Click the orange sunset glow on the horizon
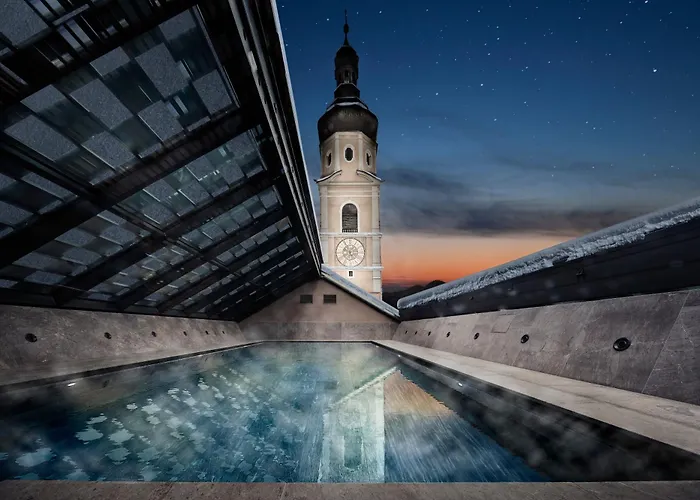 [460, 260]
